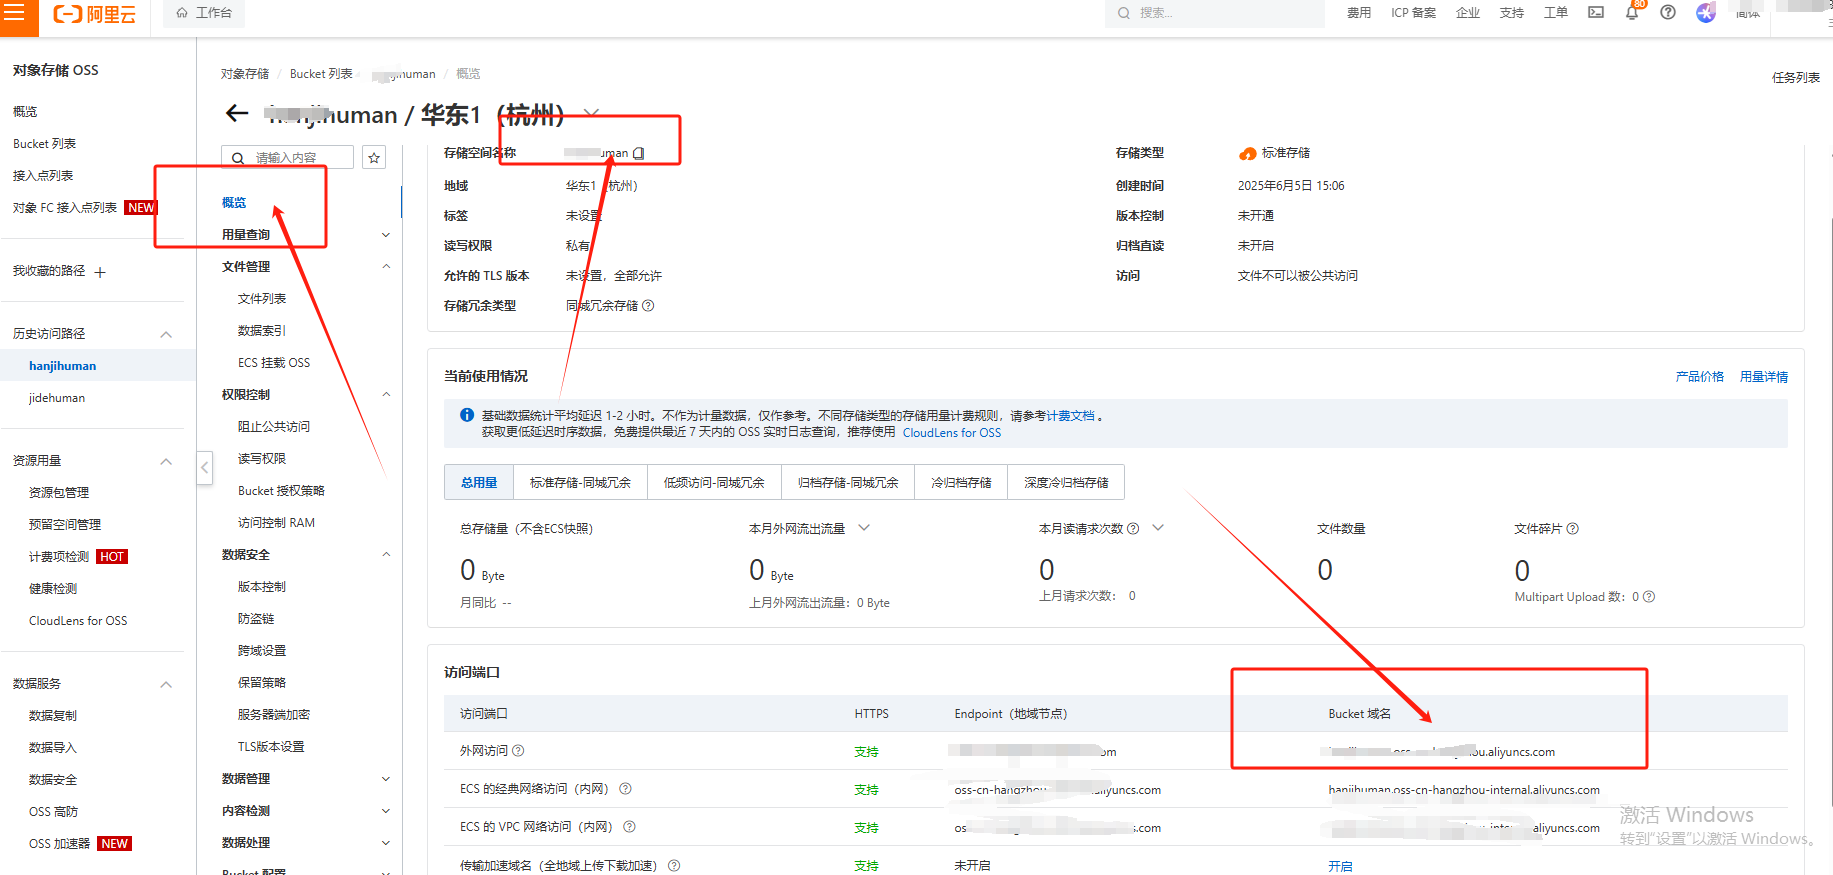Open the 本月读请求次数 dropdown arrow
This screenshot has height=875, width=1833.
(x=1158, y=528)
